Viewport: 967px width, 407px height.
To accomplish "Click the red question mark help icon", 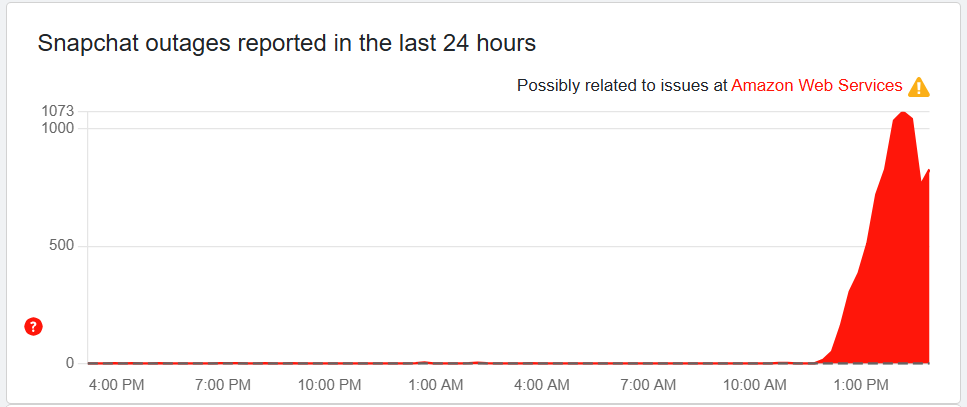I will pyautogui.click(x=34, y=326).
